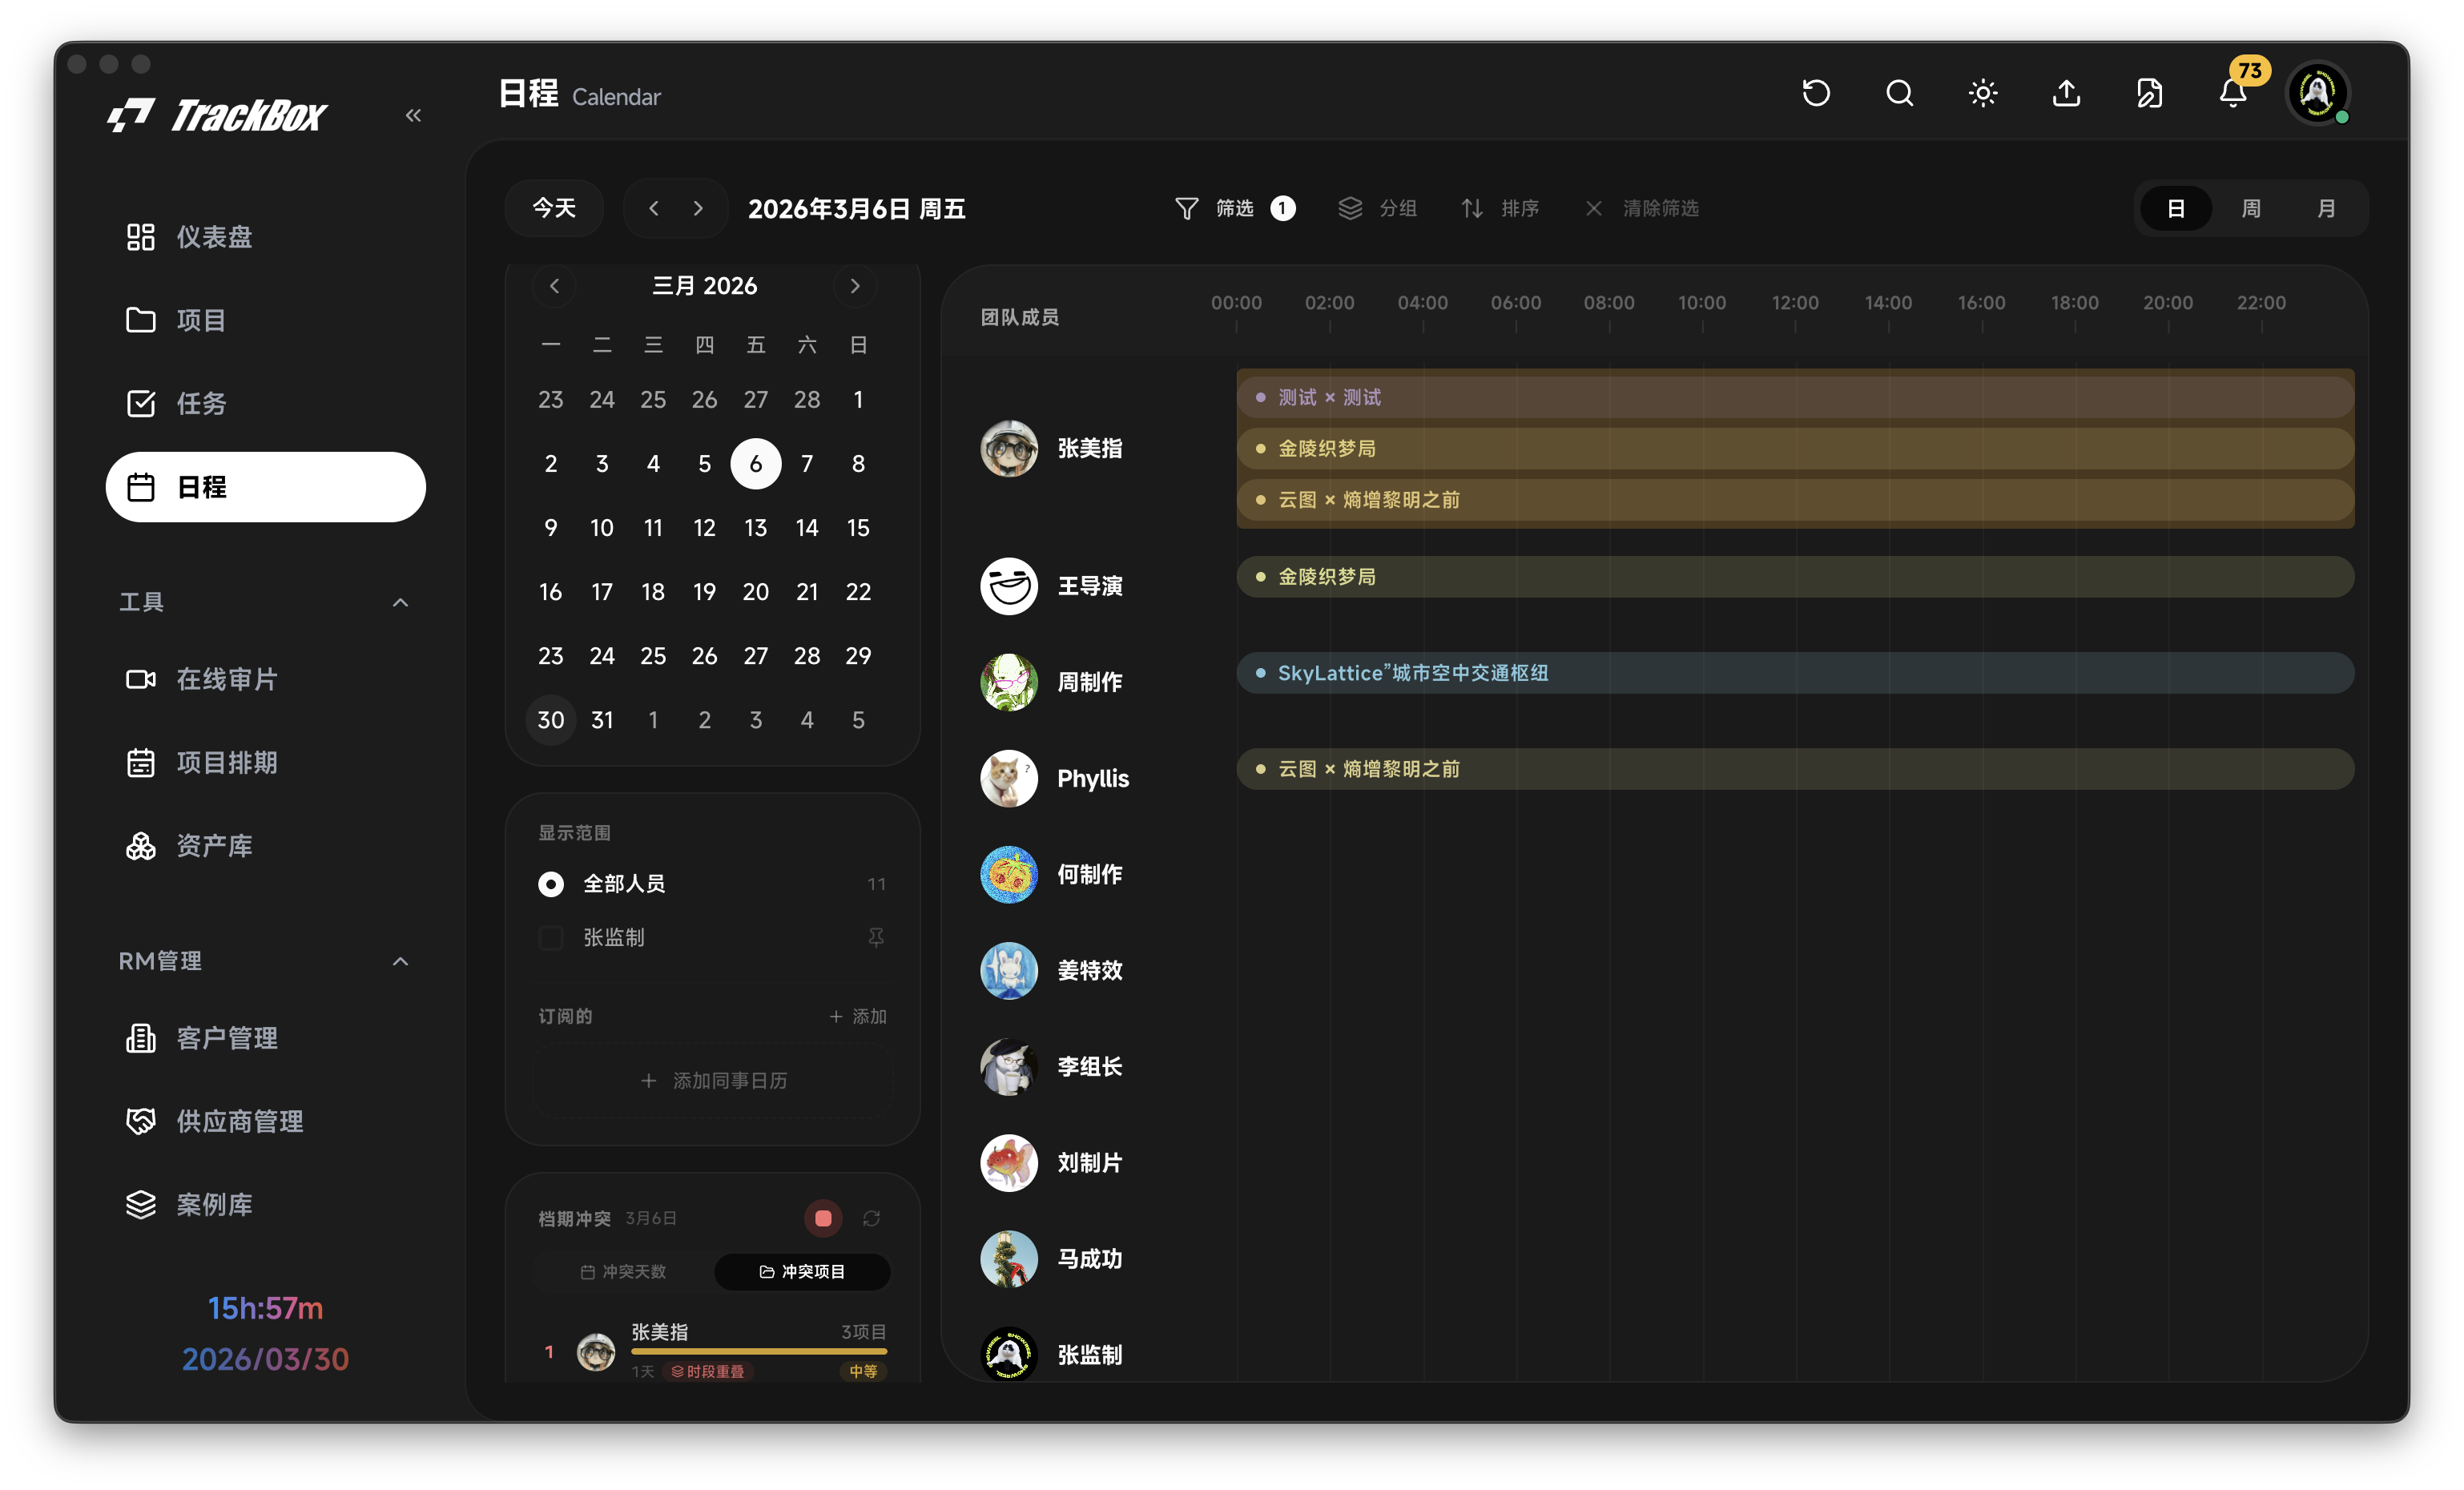Open notifications bell with 73 badge
This screenshot has width=2464, height=1490.
[x=2233, y=92]
